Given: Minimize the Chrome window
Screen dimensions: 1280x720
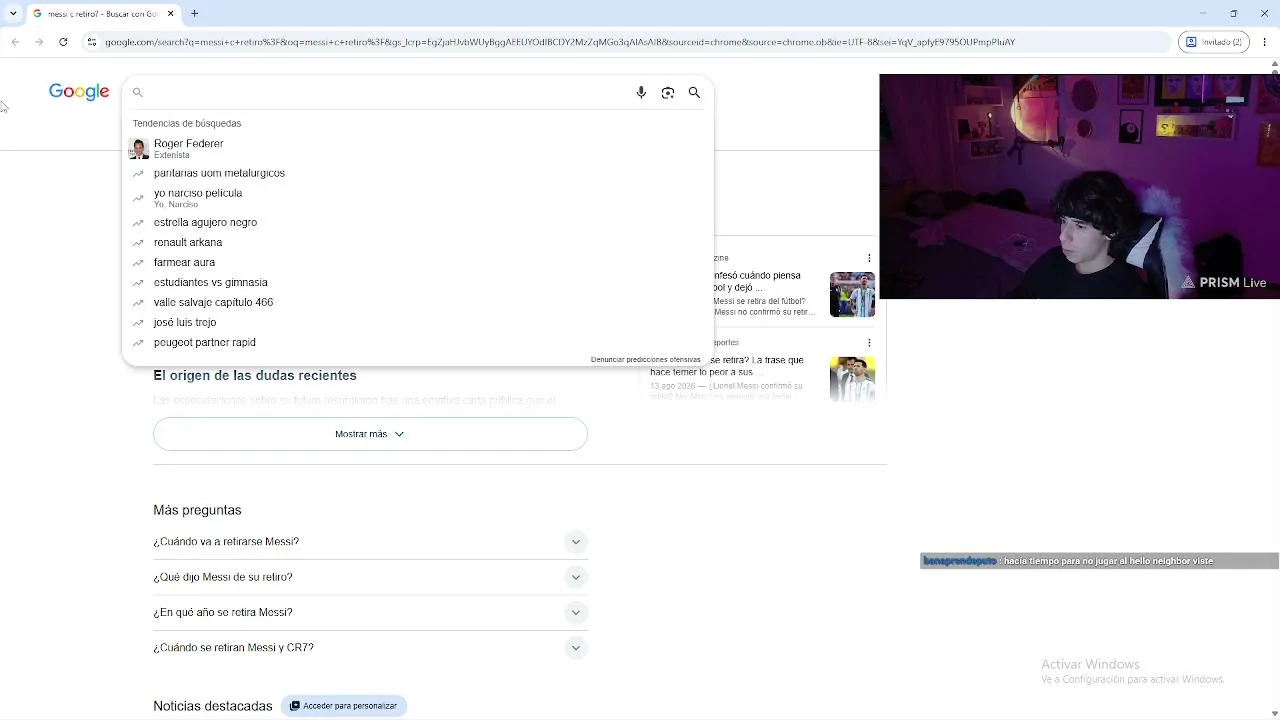Looking at the screenshot, I should point(1203,13).
